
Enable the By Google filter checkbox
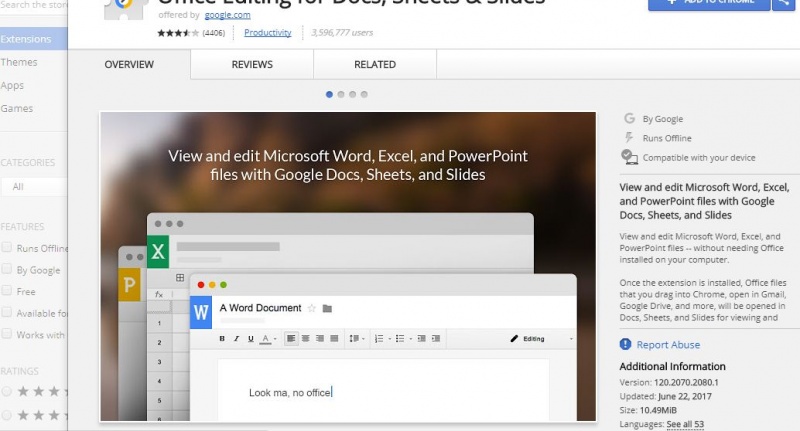coord(7,269)
